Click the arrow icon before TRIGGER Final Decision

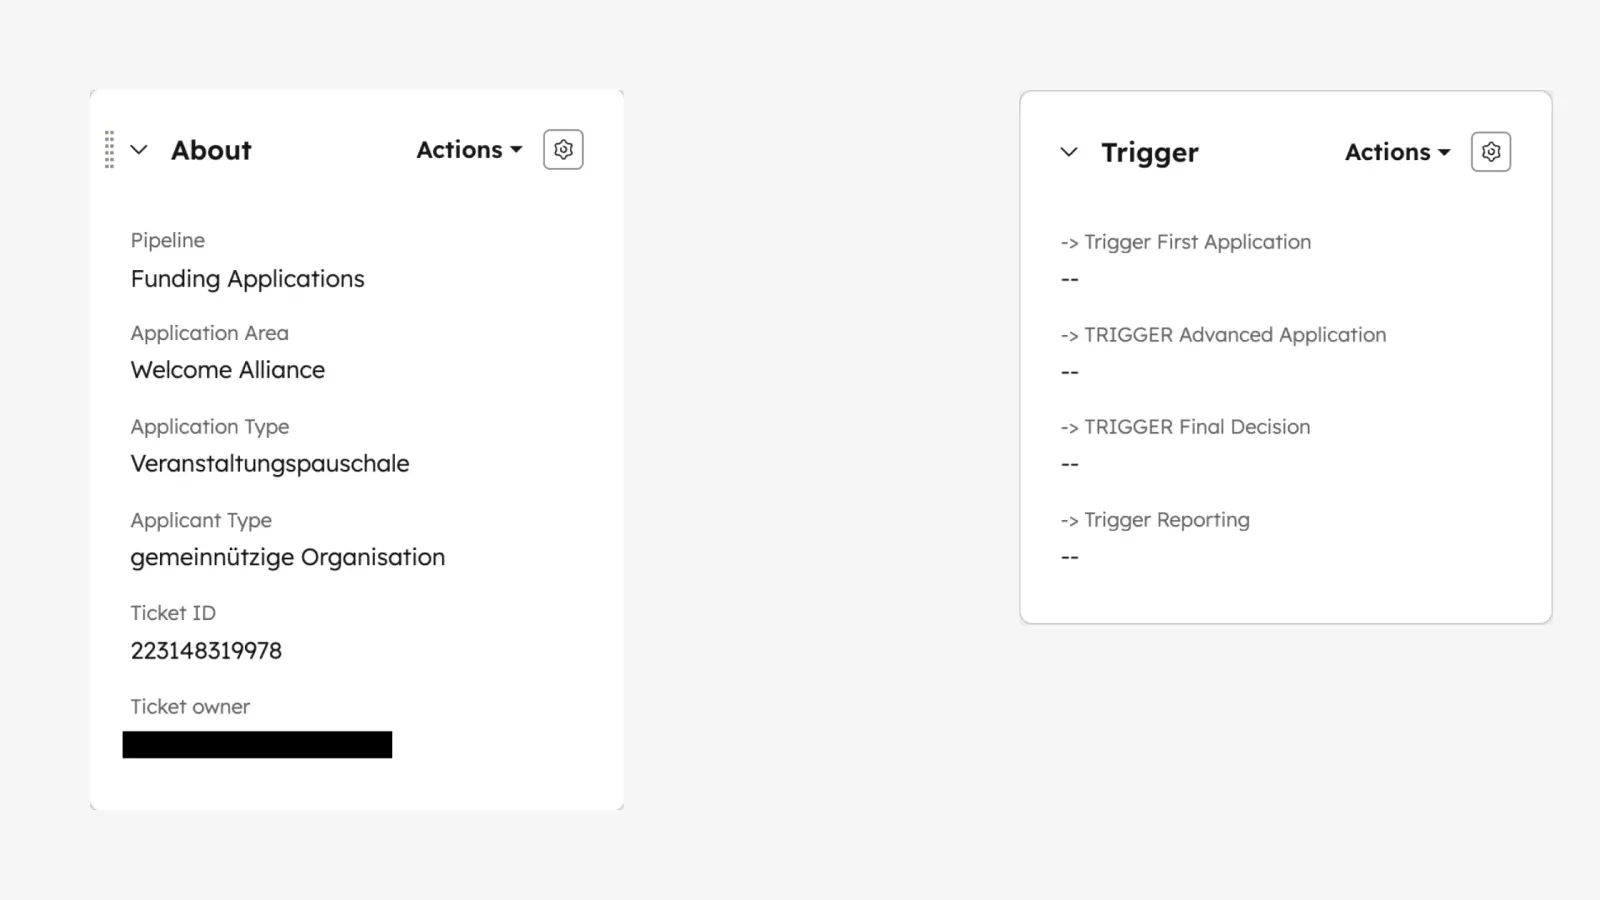1069,426
